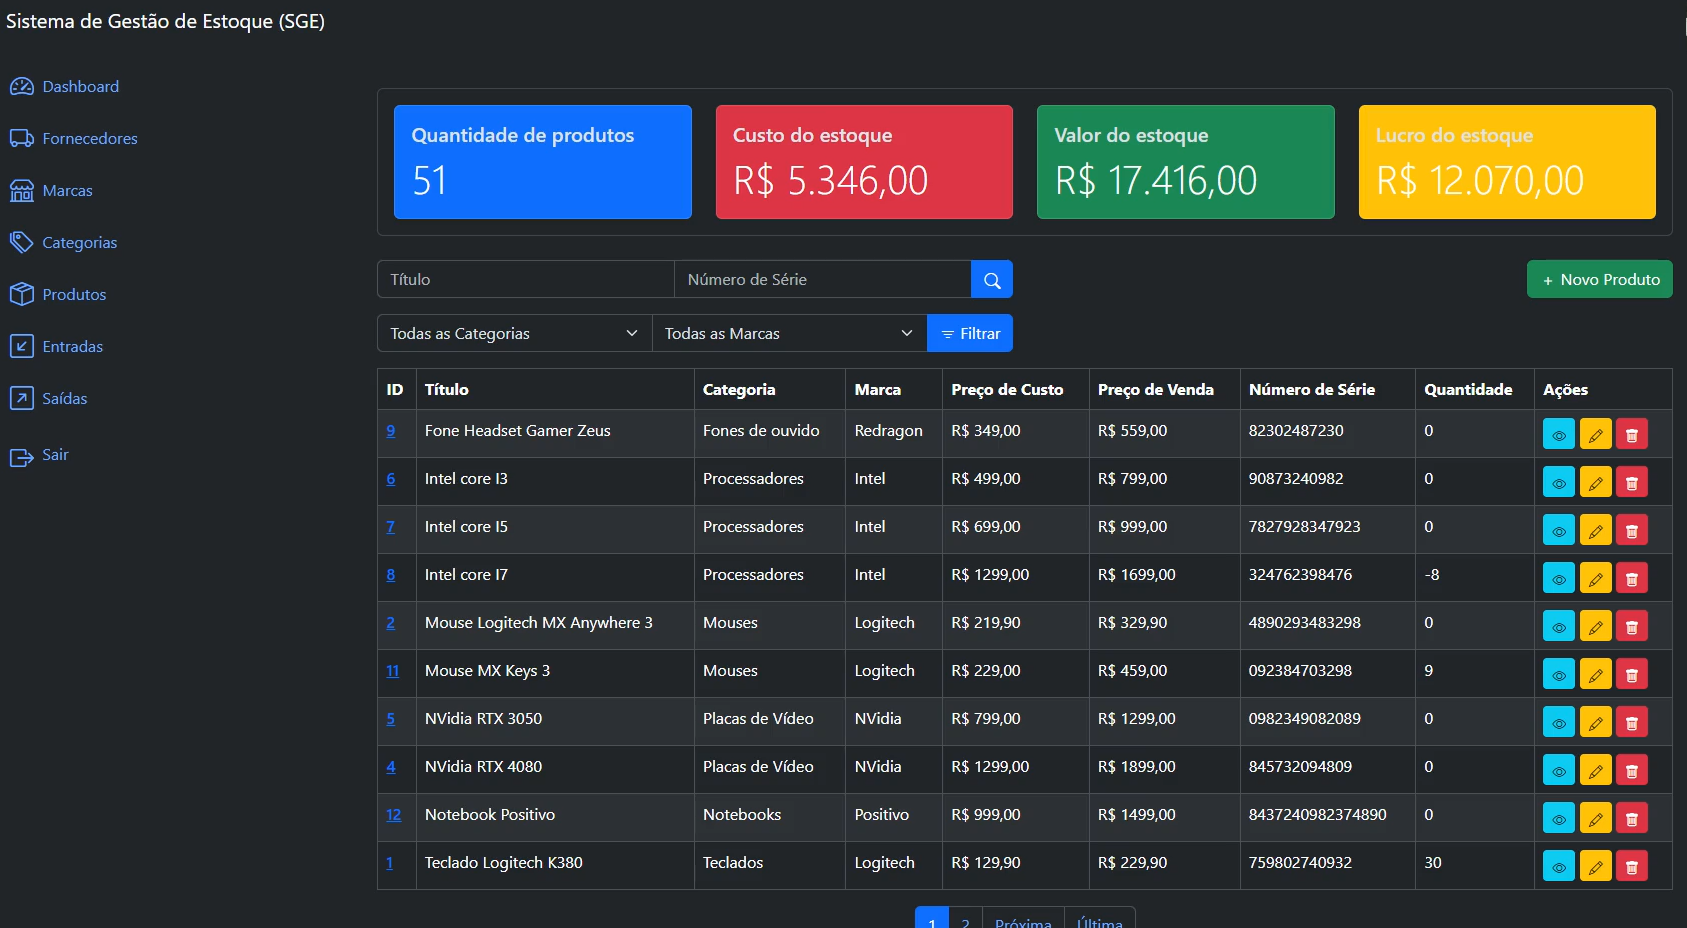Edit the Mouse MX Keys 3 row
Screen dimensions: 1687x928
click(x=1595, y=675)
